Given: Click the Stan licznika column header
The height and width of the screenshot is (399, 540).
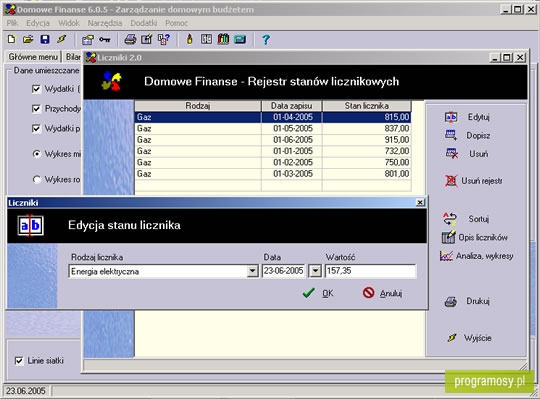Looking at the screenshot, I should (x=366, y=106).
